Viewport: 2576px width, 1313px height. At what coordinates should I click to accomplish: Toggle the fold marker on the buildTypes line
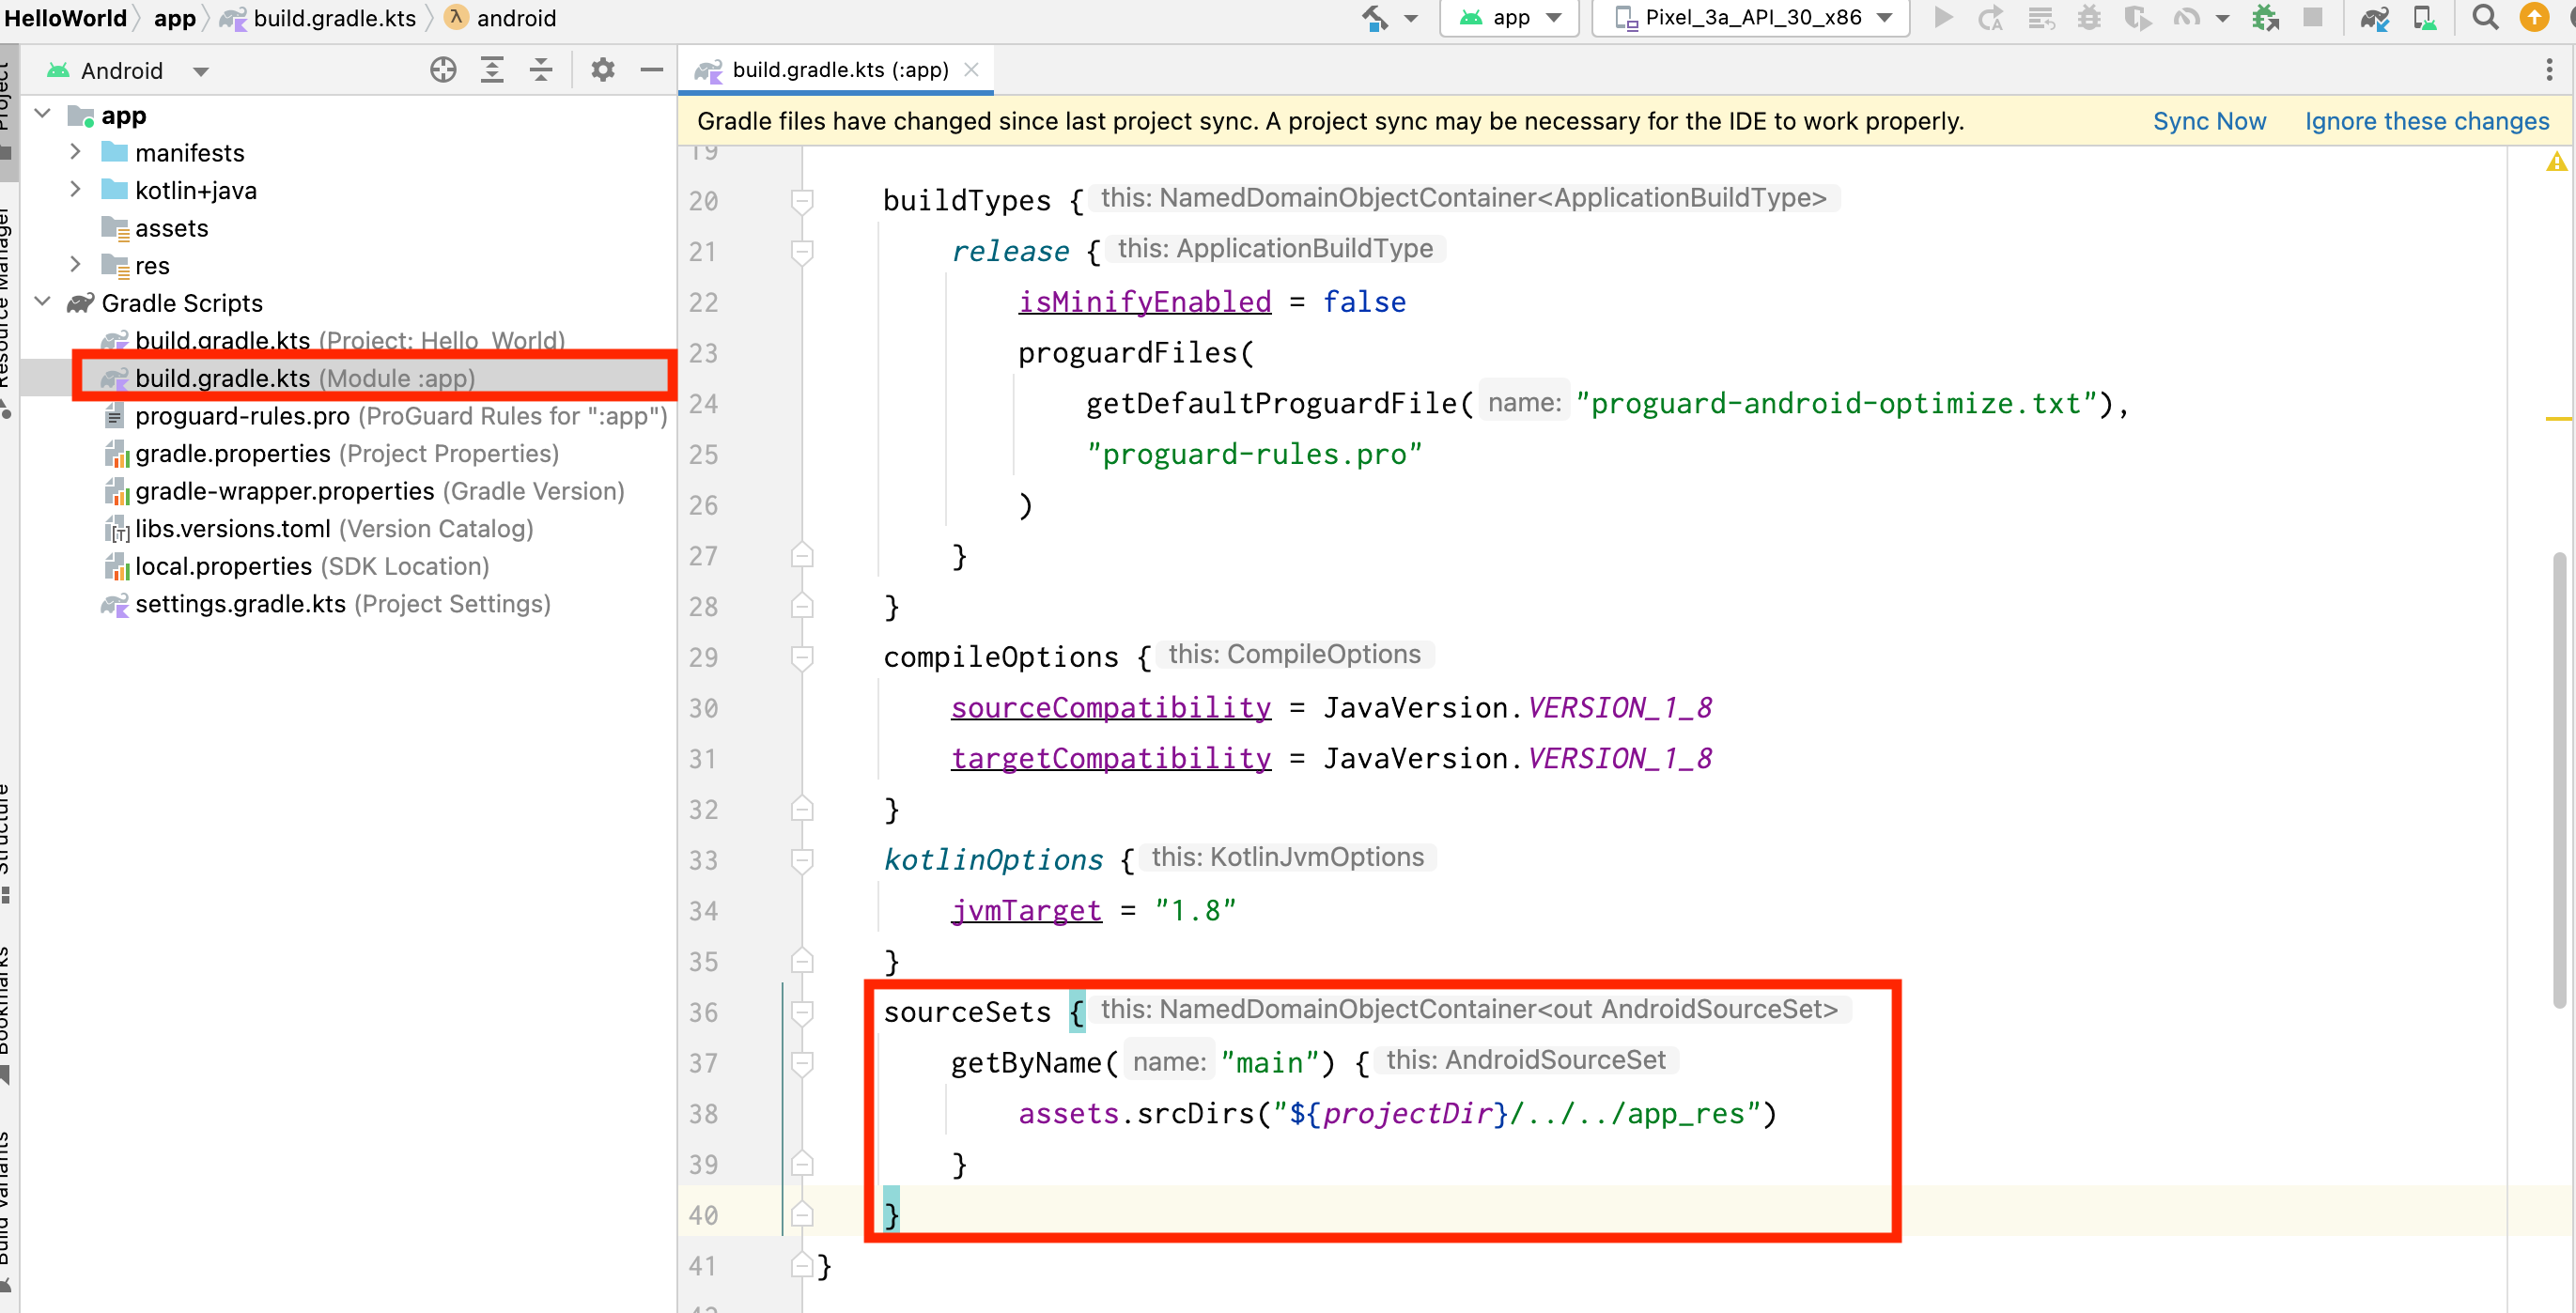[801, 201]
